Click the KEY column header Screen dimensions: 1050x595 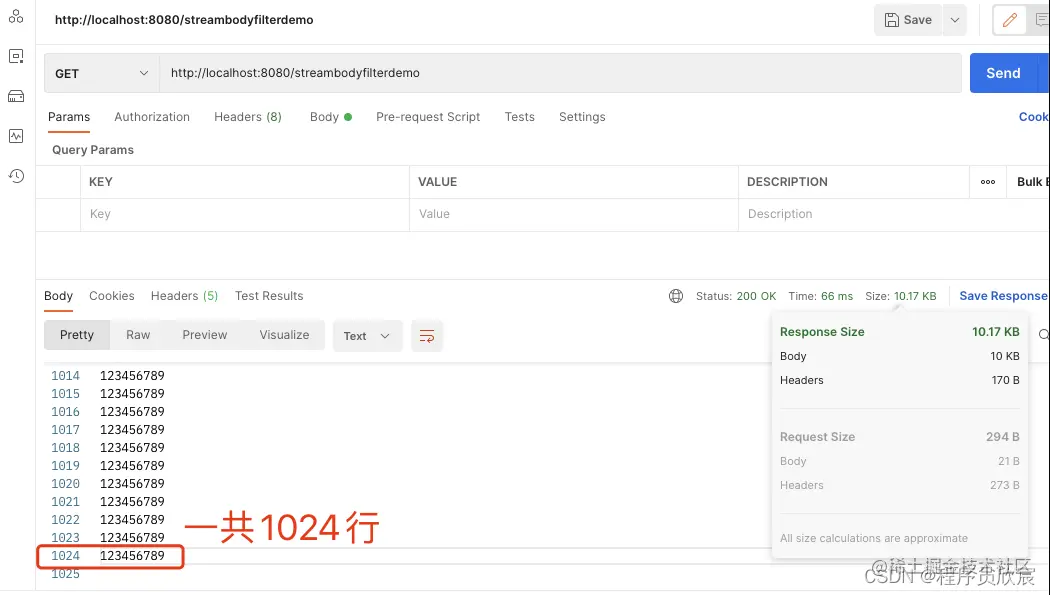point(100,182)
